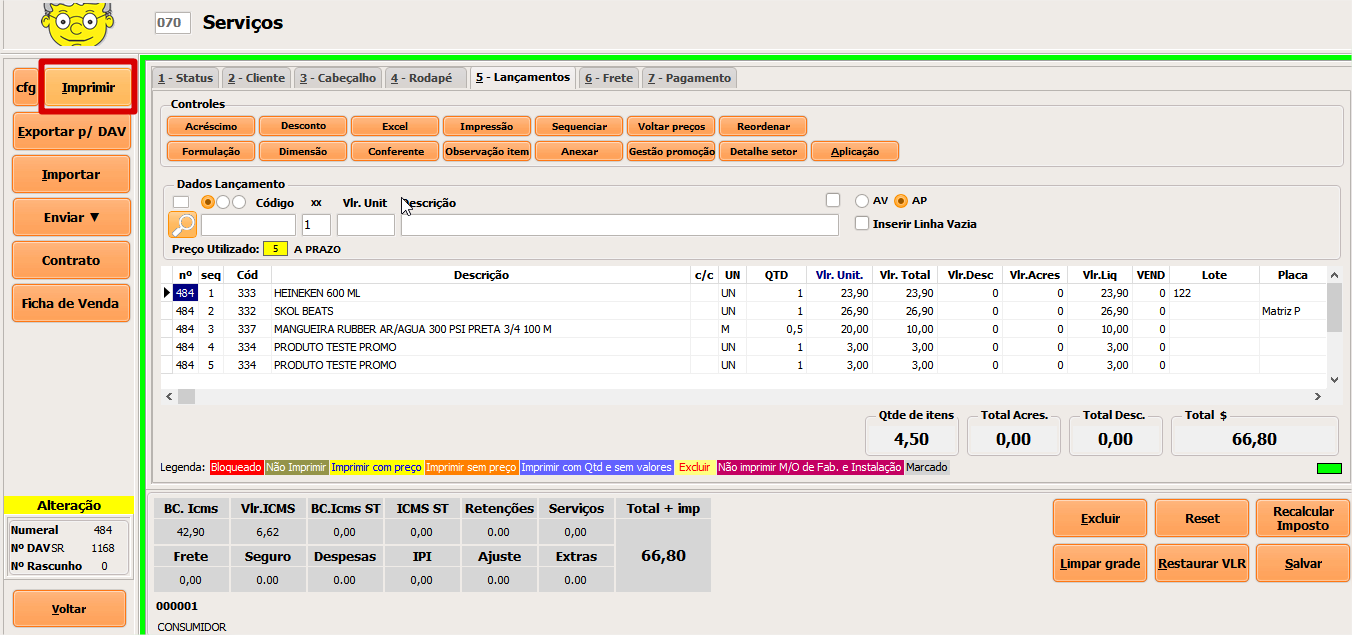Enable the Inserir Linha Vazia checkbox
The image size is (1352, 635).
click(862, 224)
